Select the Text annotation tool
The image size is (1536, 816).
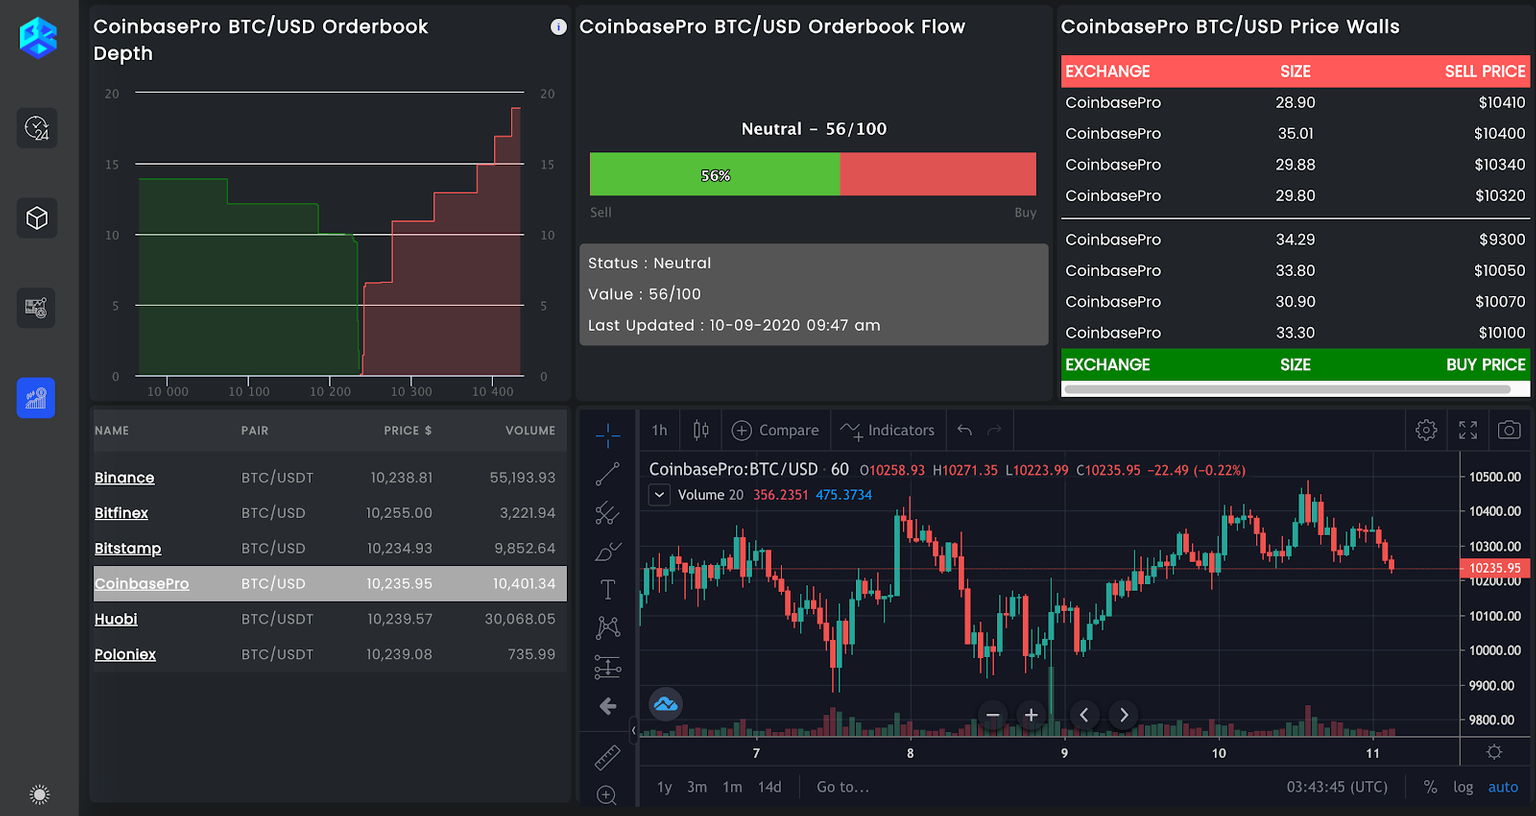pyautogui.click(x=607, y=589)
